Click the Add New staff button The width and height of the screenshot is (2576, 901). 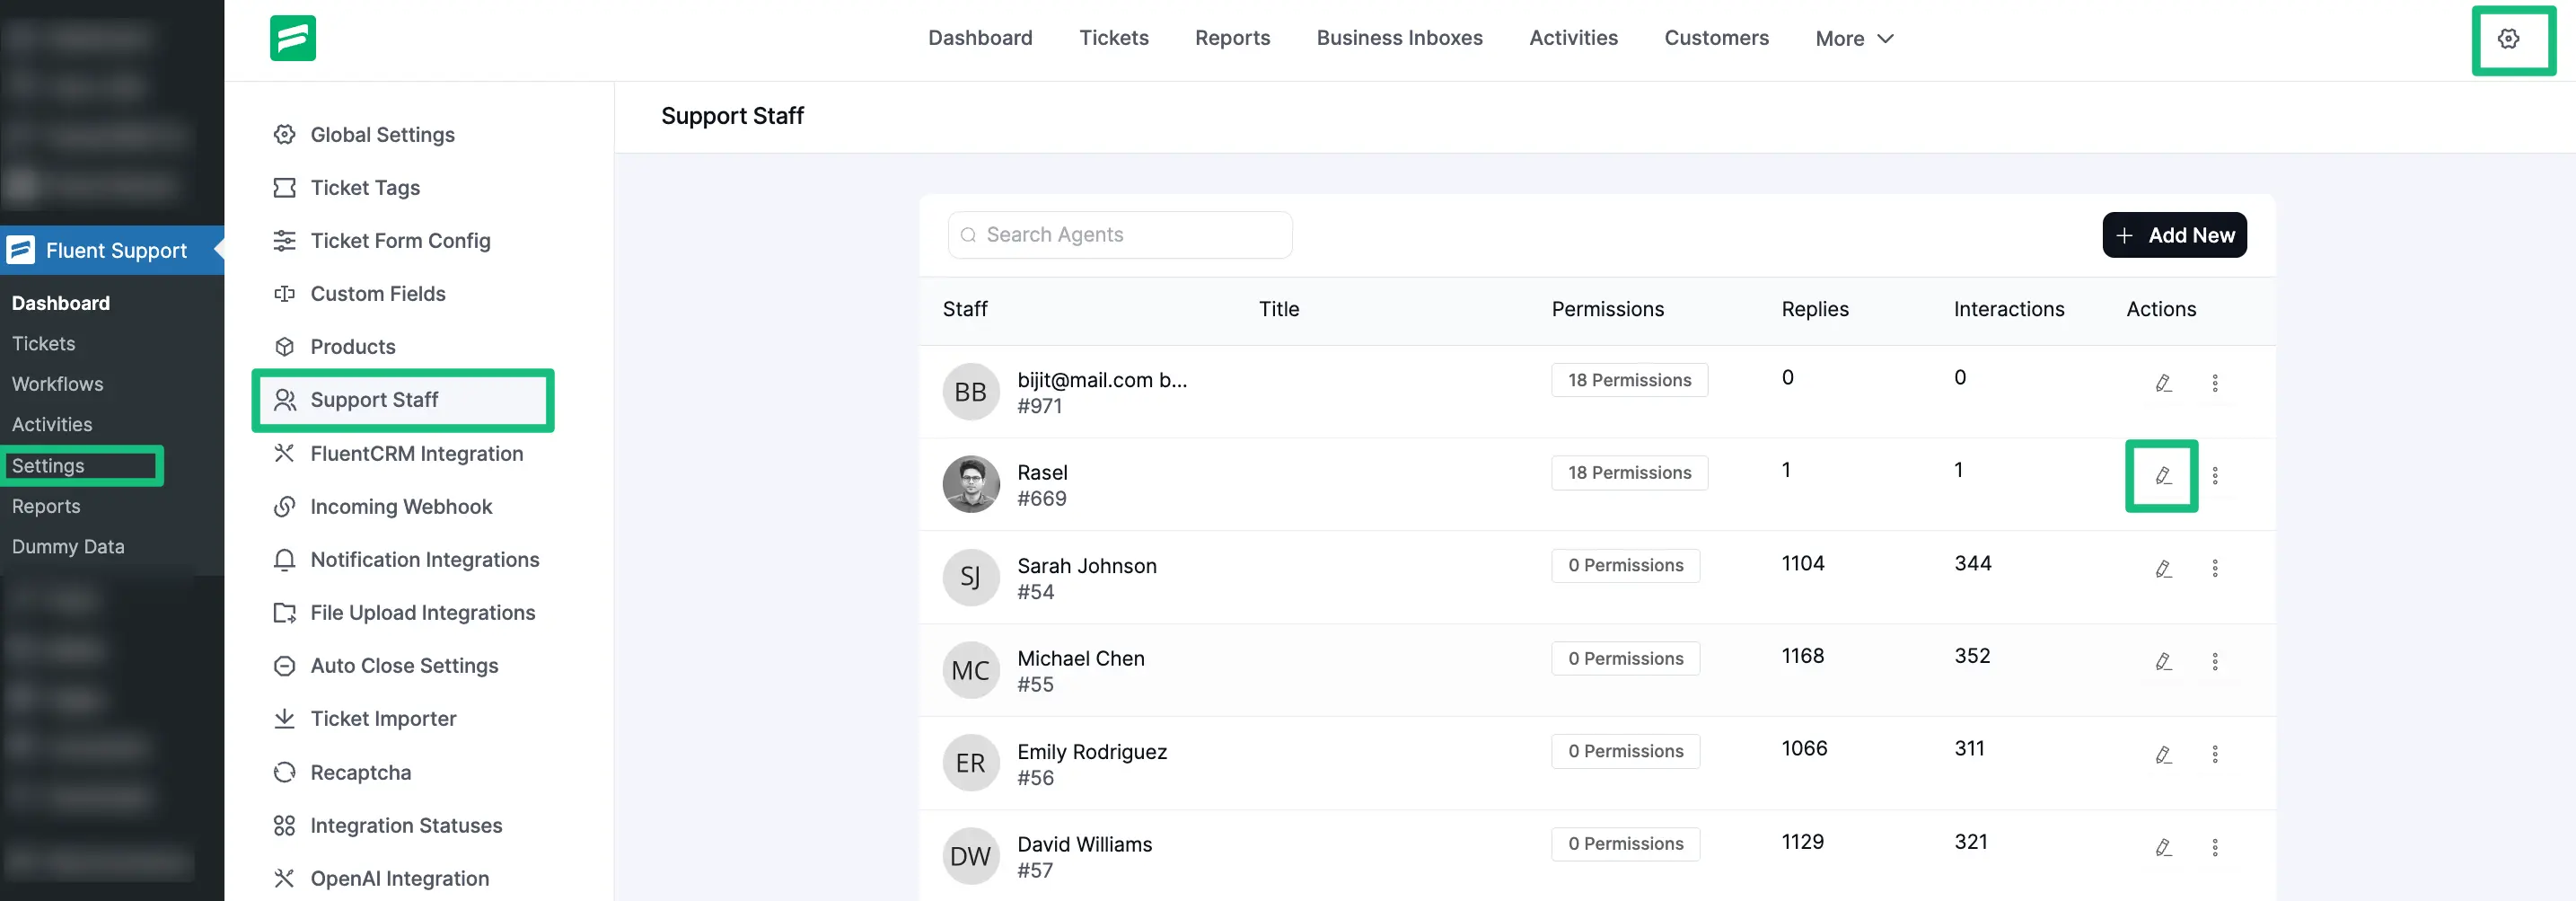(x=2173, y=235)
